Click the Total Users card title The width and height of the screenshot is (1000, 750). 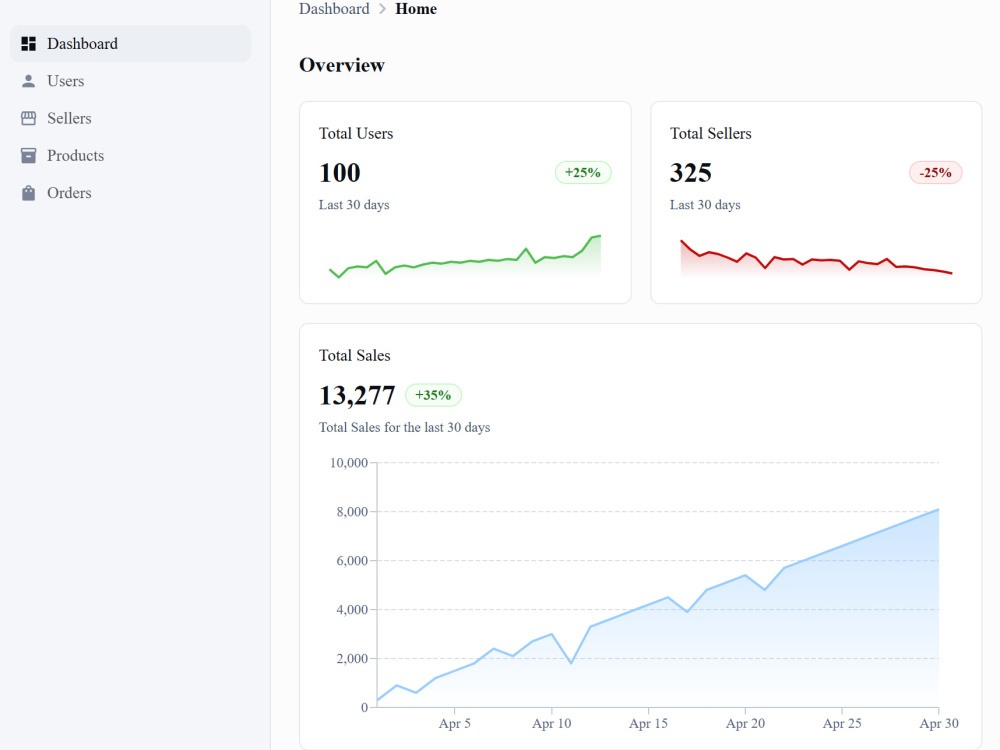pos(356,133)
